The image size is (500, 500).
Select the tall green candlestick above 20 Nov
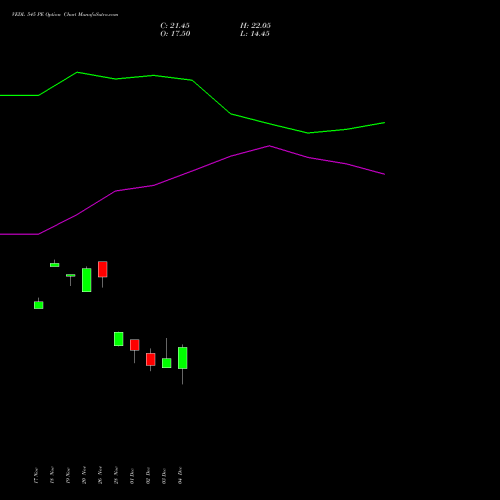(x=87, y=280)
